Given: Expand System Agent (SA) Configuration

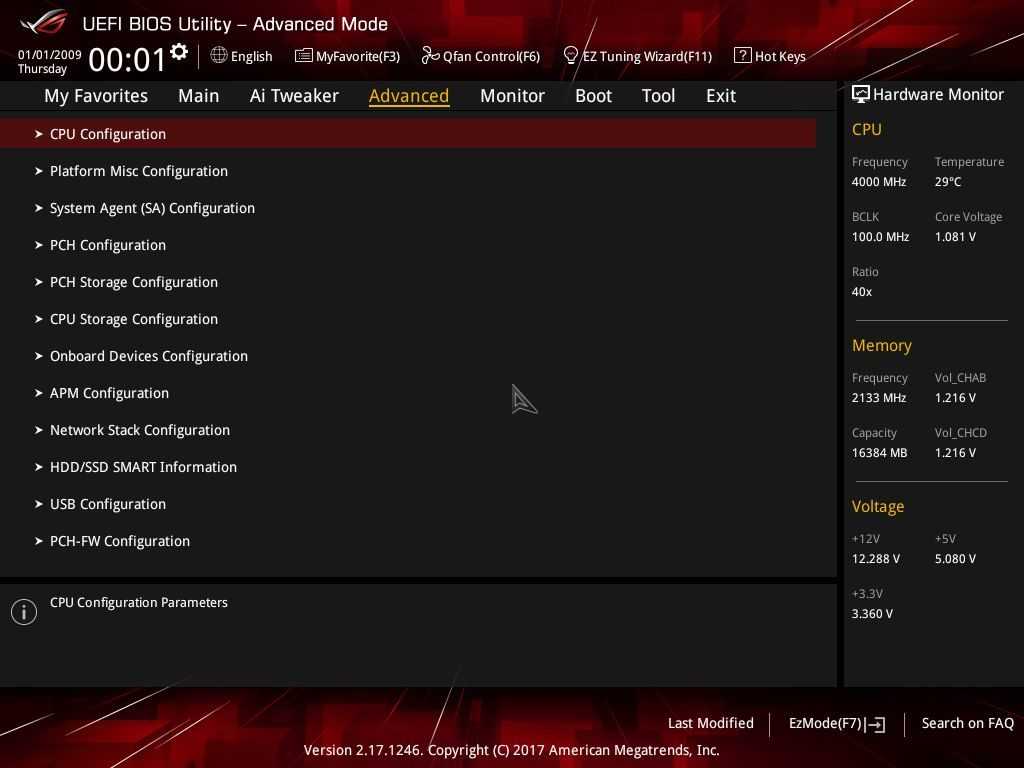Looking at the screenshot, I should (152, 208).
